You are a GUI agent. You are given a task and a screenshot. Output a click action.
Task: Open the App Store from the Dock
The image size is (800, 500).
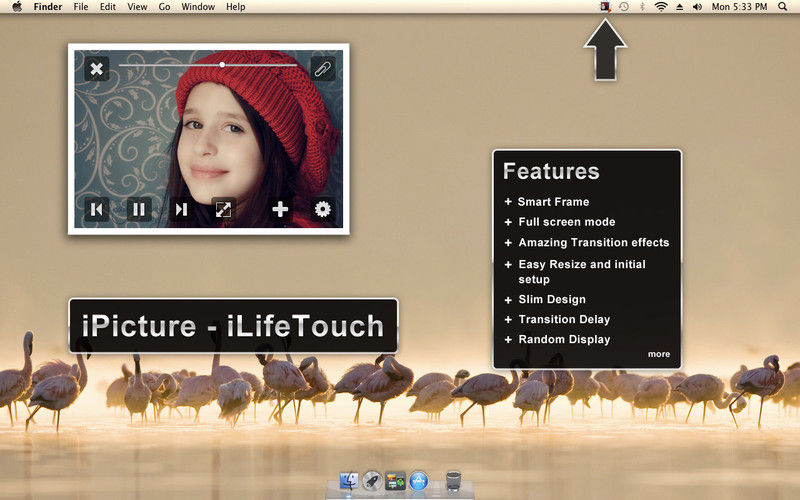[419, 481]
